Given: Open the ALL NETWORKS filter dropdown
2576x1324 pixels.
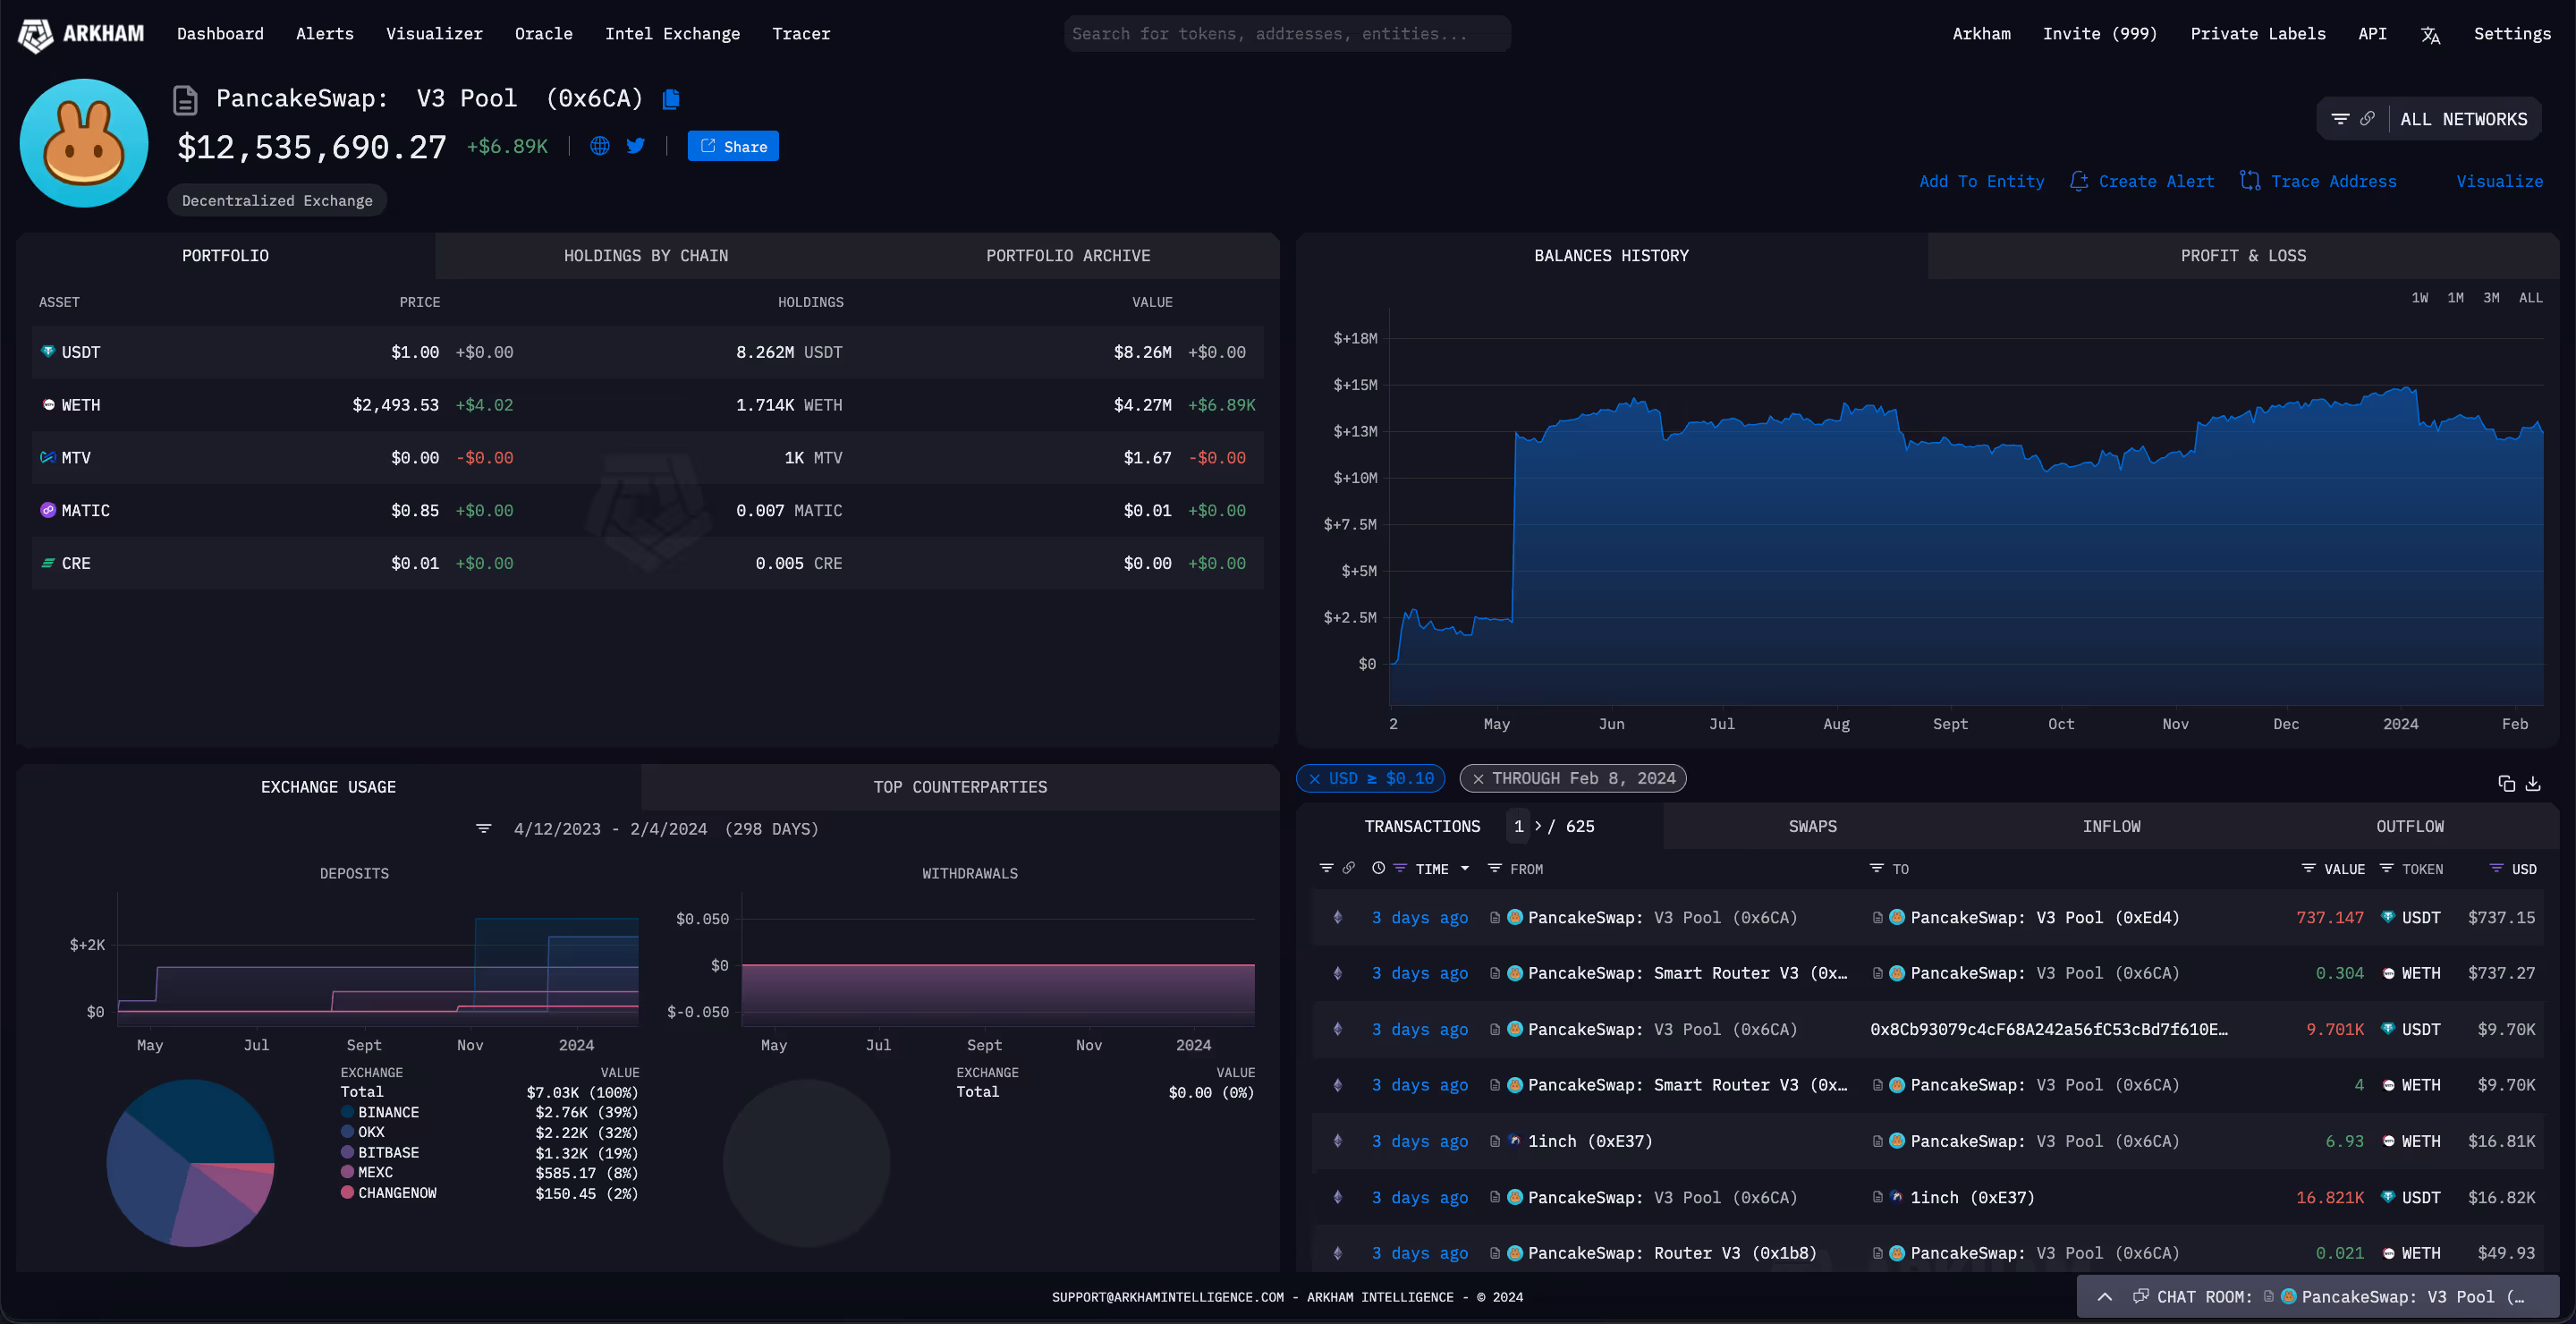Looking at the screenshot, I should pyautogui.click(x=2463, y=119).
